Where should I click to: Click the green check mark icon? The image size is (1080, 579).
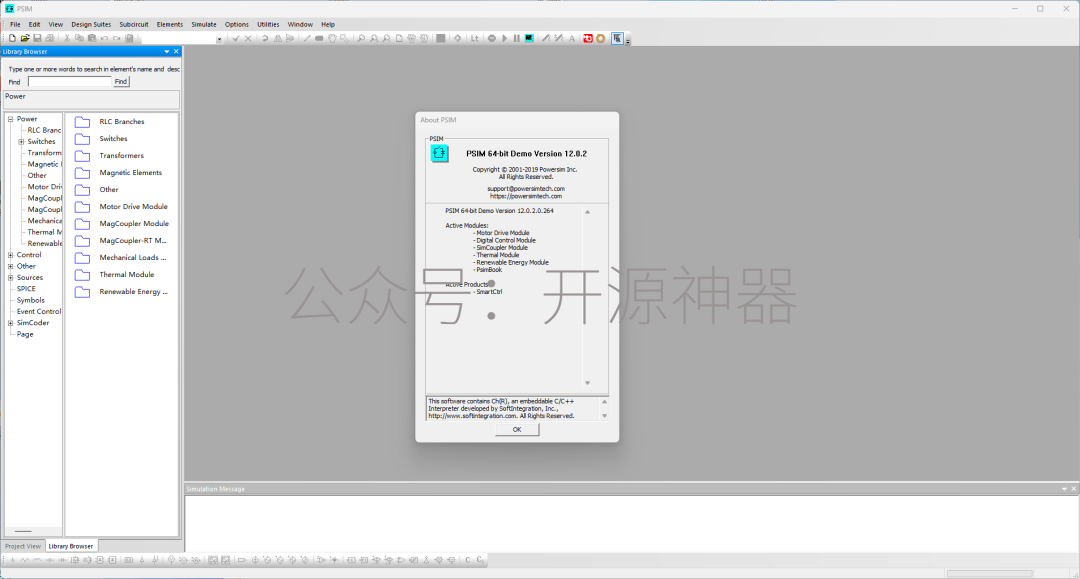236,39
